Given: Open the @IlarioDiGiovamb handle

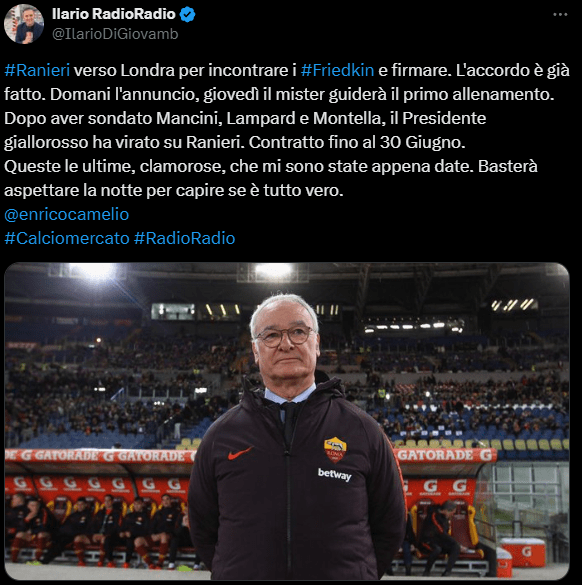Looking at the screenshot, I should tap(115, 34).
